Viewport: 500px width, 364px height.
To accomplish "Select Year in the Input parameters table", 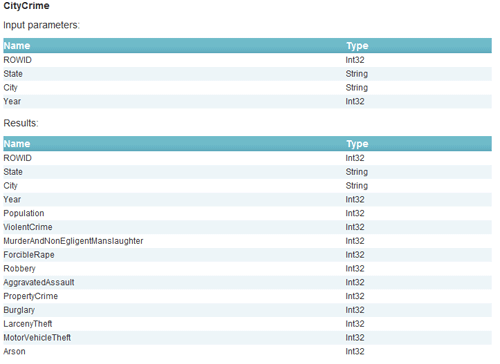I will tap(12, 101).
